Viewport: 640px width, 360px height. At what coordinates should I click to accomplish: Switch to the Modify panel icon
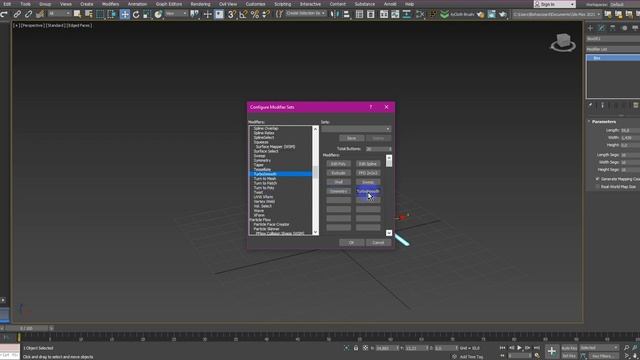point(601,28)
